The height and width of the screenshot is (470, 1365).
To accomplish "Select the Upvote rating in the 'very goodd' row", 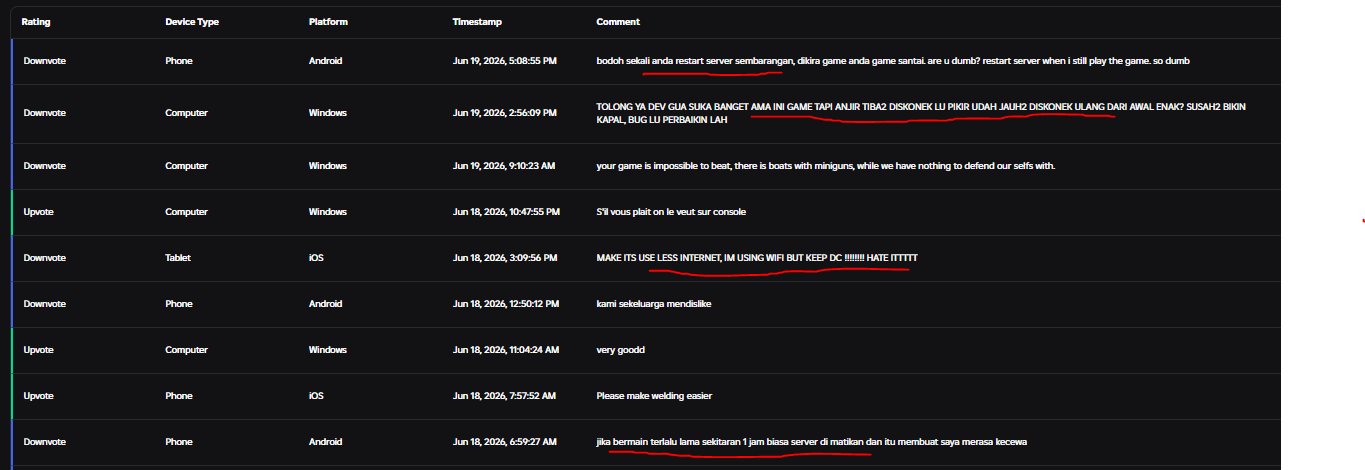I will [39, 350].
